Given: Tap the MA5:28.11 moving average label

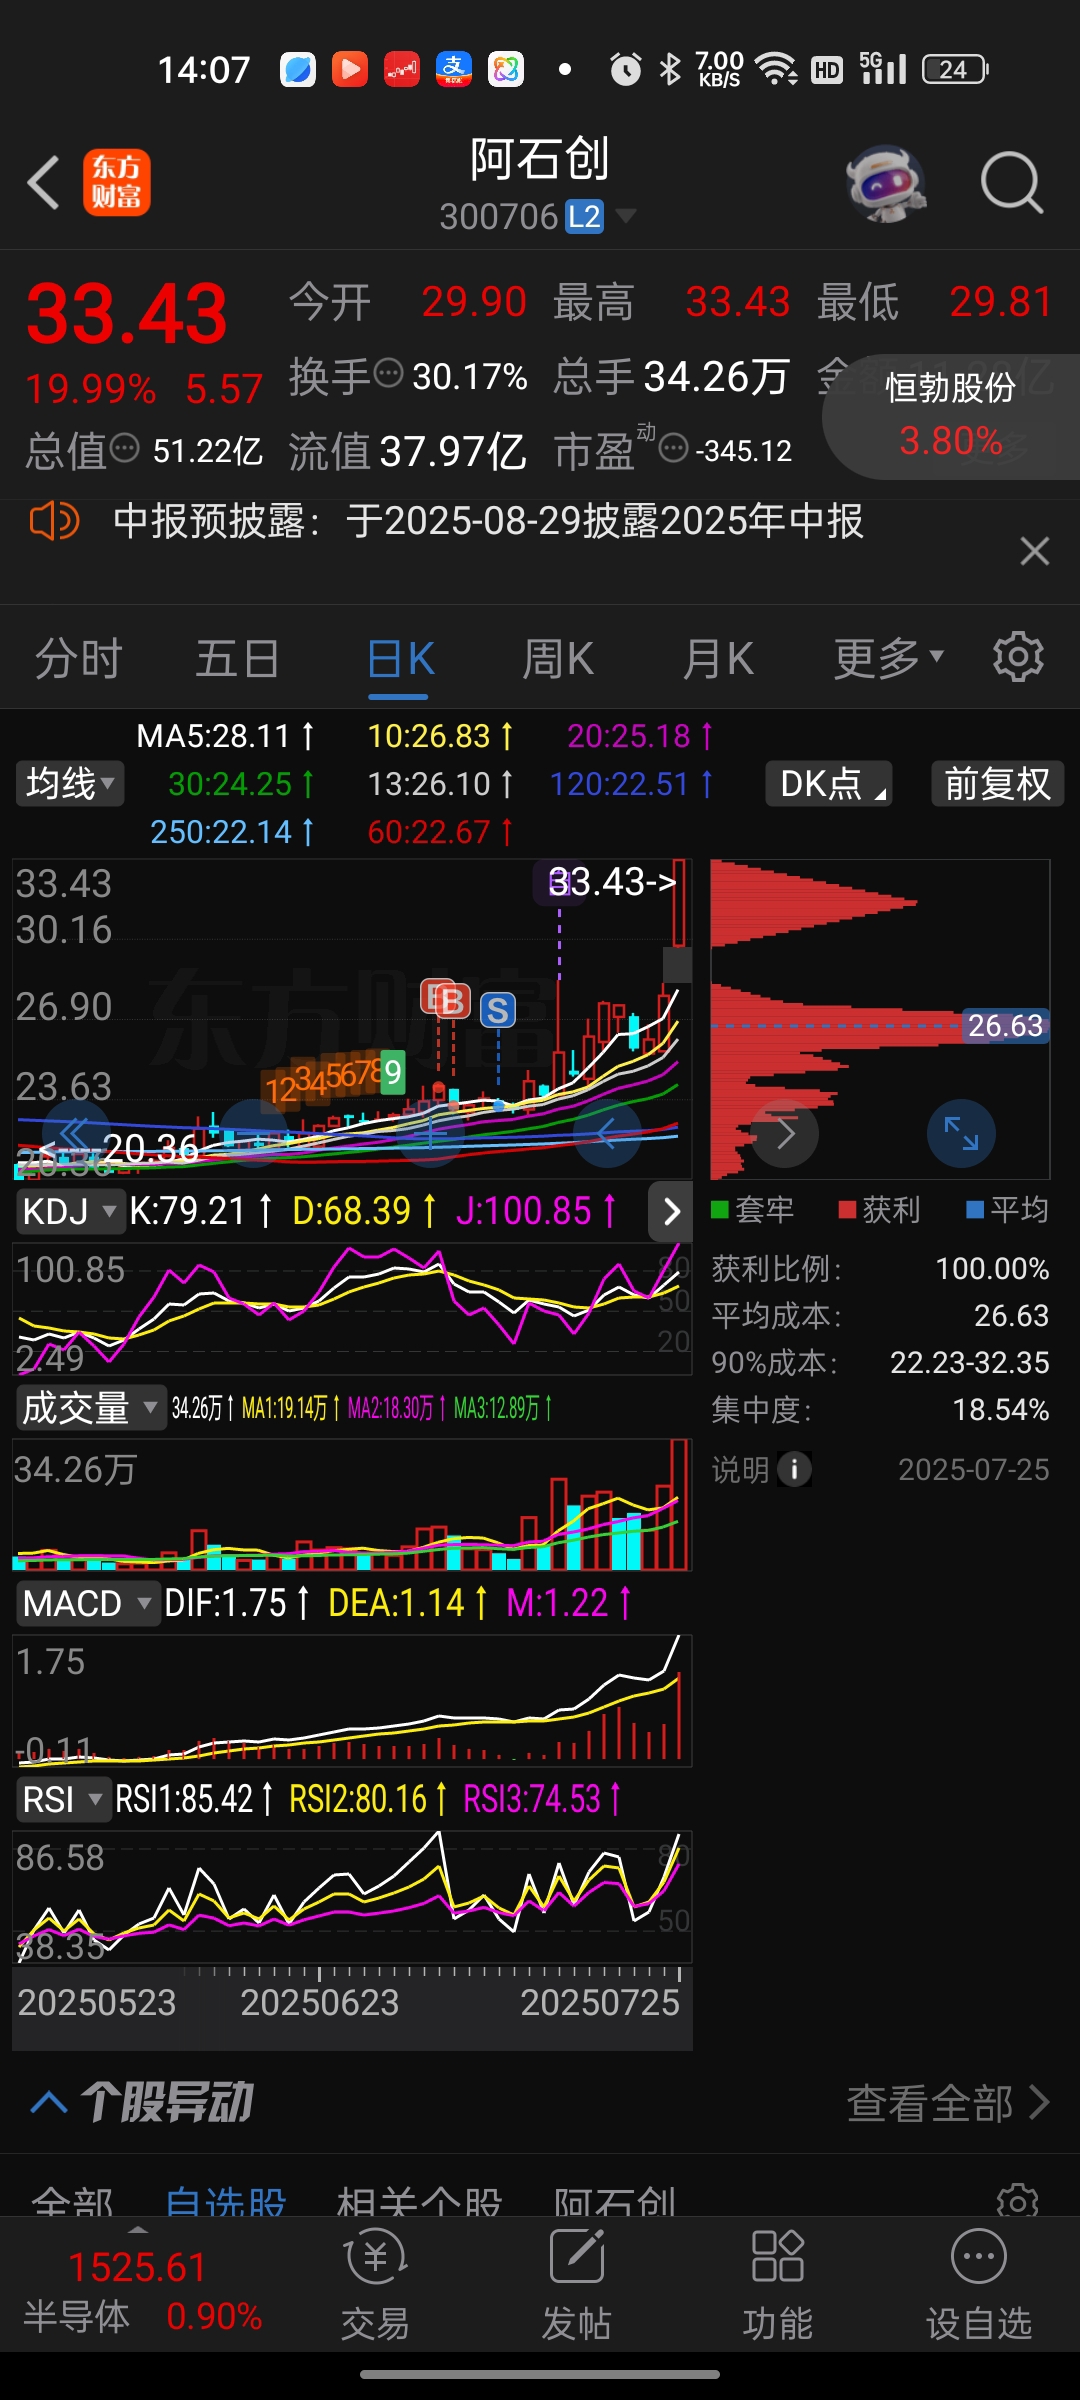Looking at the screenshot, I should [225, 736].
